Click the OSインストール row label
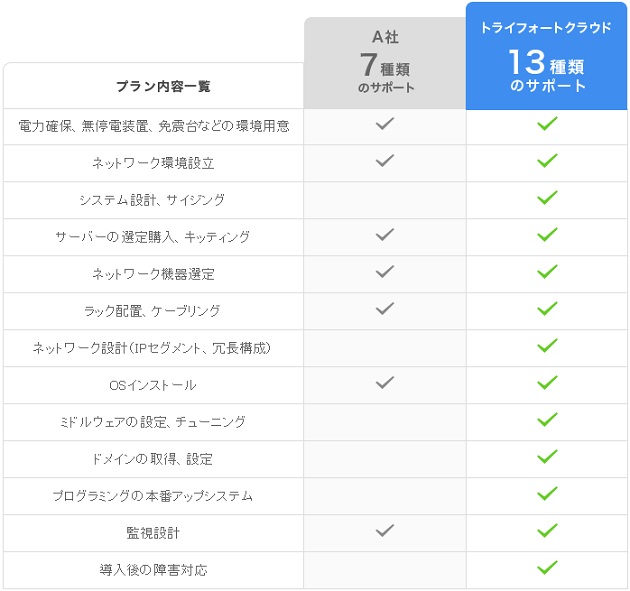 153,385
